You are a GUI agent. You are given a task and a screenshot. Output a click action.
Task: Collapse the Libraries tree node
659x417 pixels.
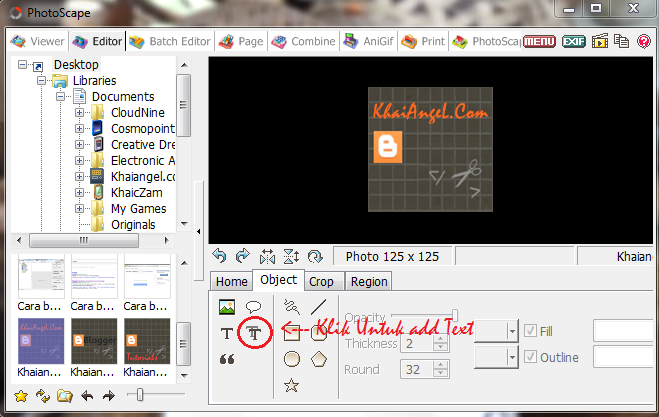click(x=41, y=80)
